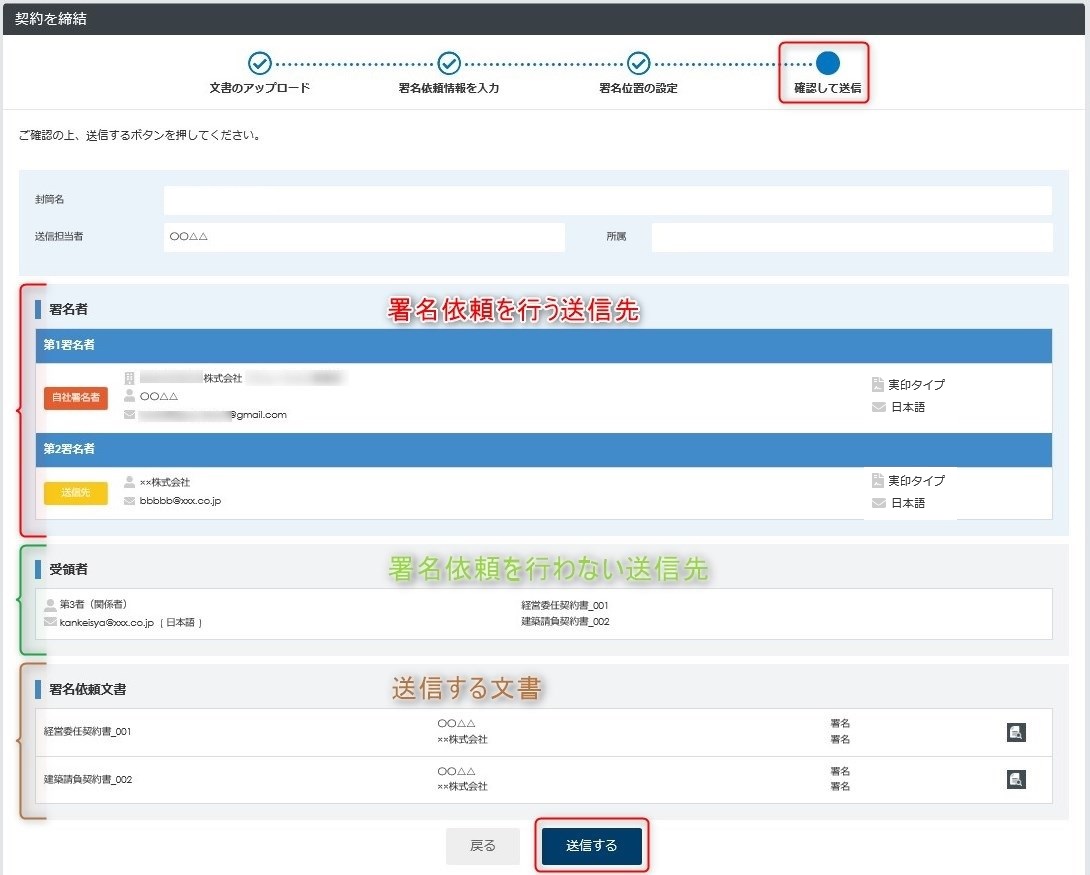
Task: Select the 署名依頼情報を入力 step
Action: (448, 72)
